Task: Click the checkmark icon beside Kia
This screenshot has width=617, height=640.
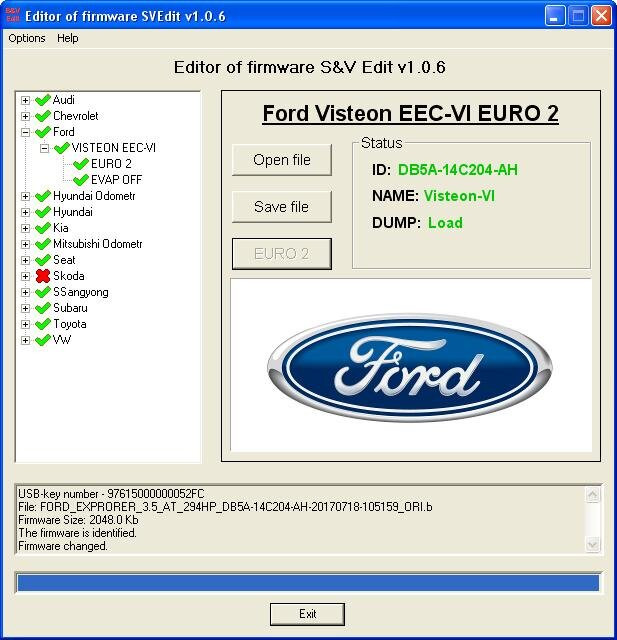Action: tap(42, 228)
